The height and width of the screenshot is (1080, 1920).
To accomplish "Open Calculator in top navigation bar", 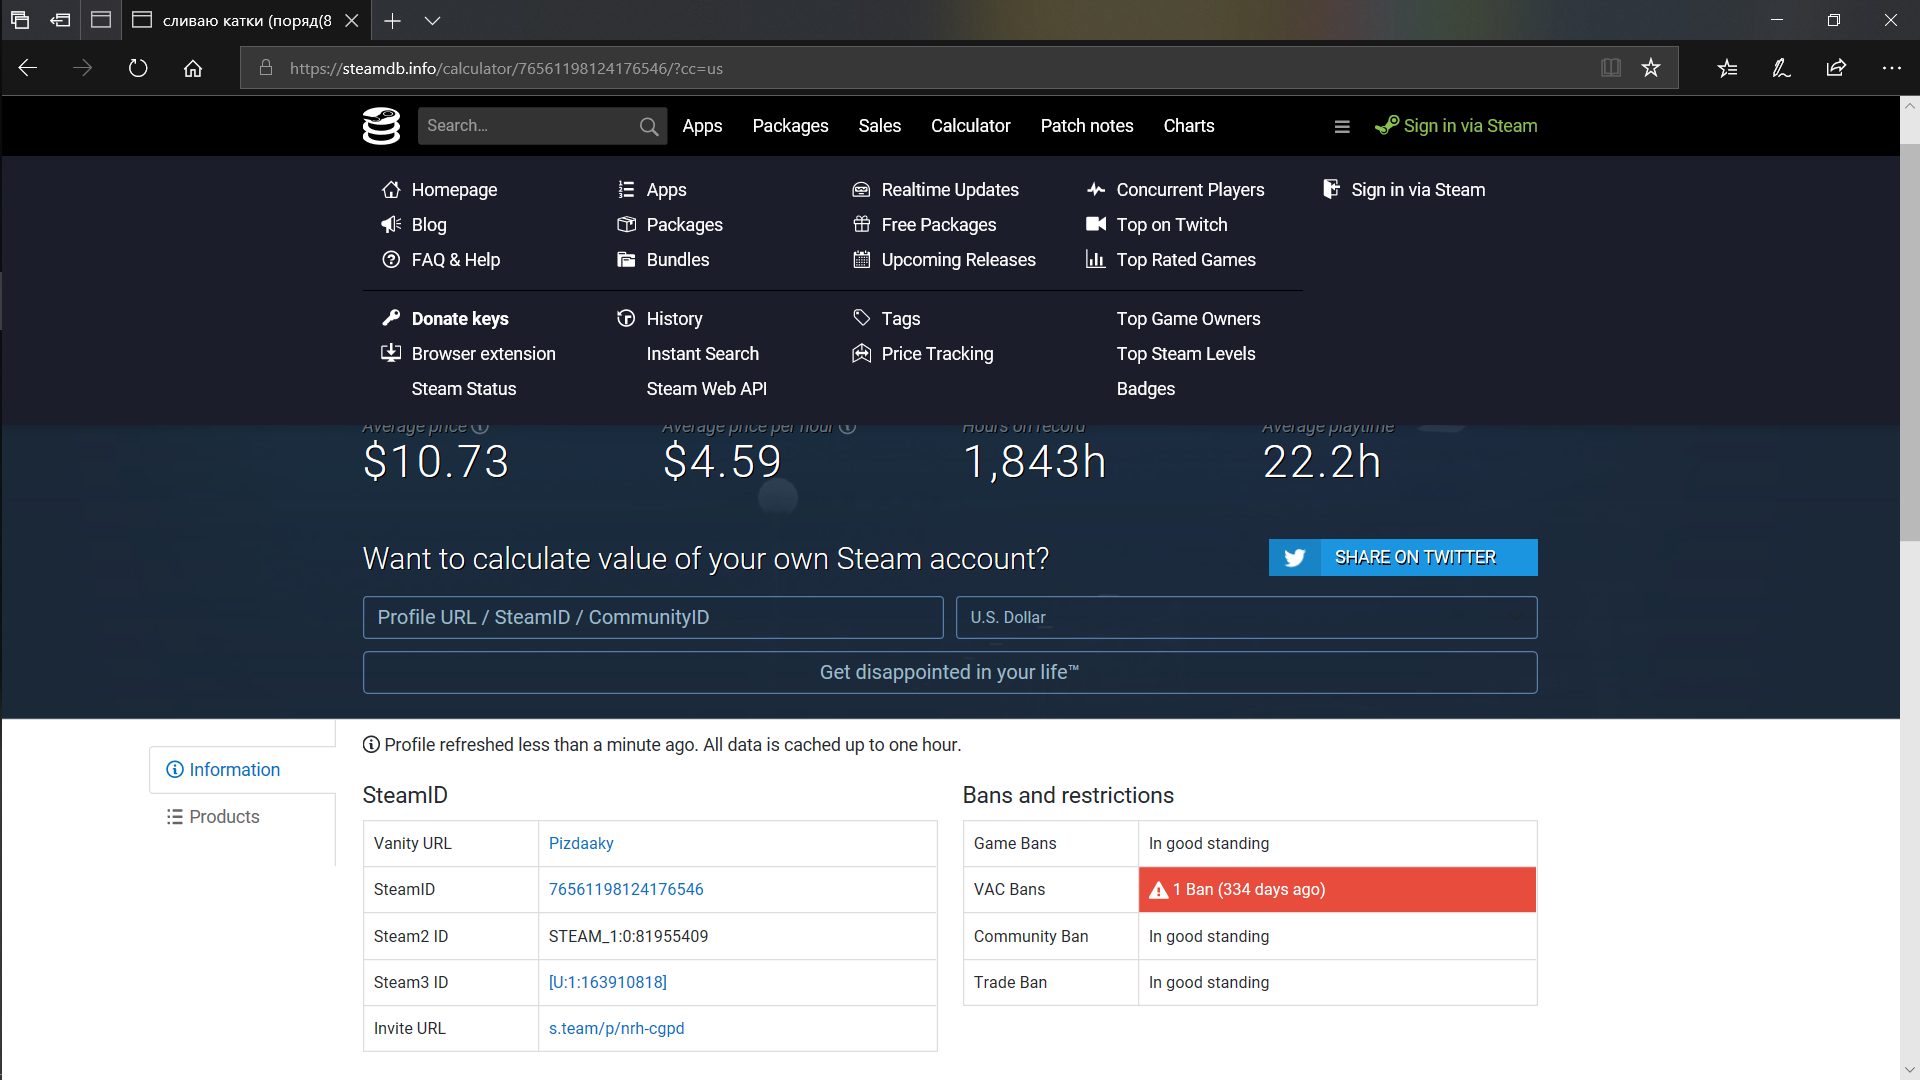I will tap(971, 126).
